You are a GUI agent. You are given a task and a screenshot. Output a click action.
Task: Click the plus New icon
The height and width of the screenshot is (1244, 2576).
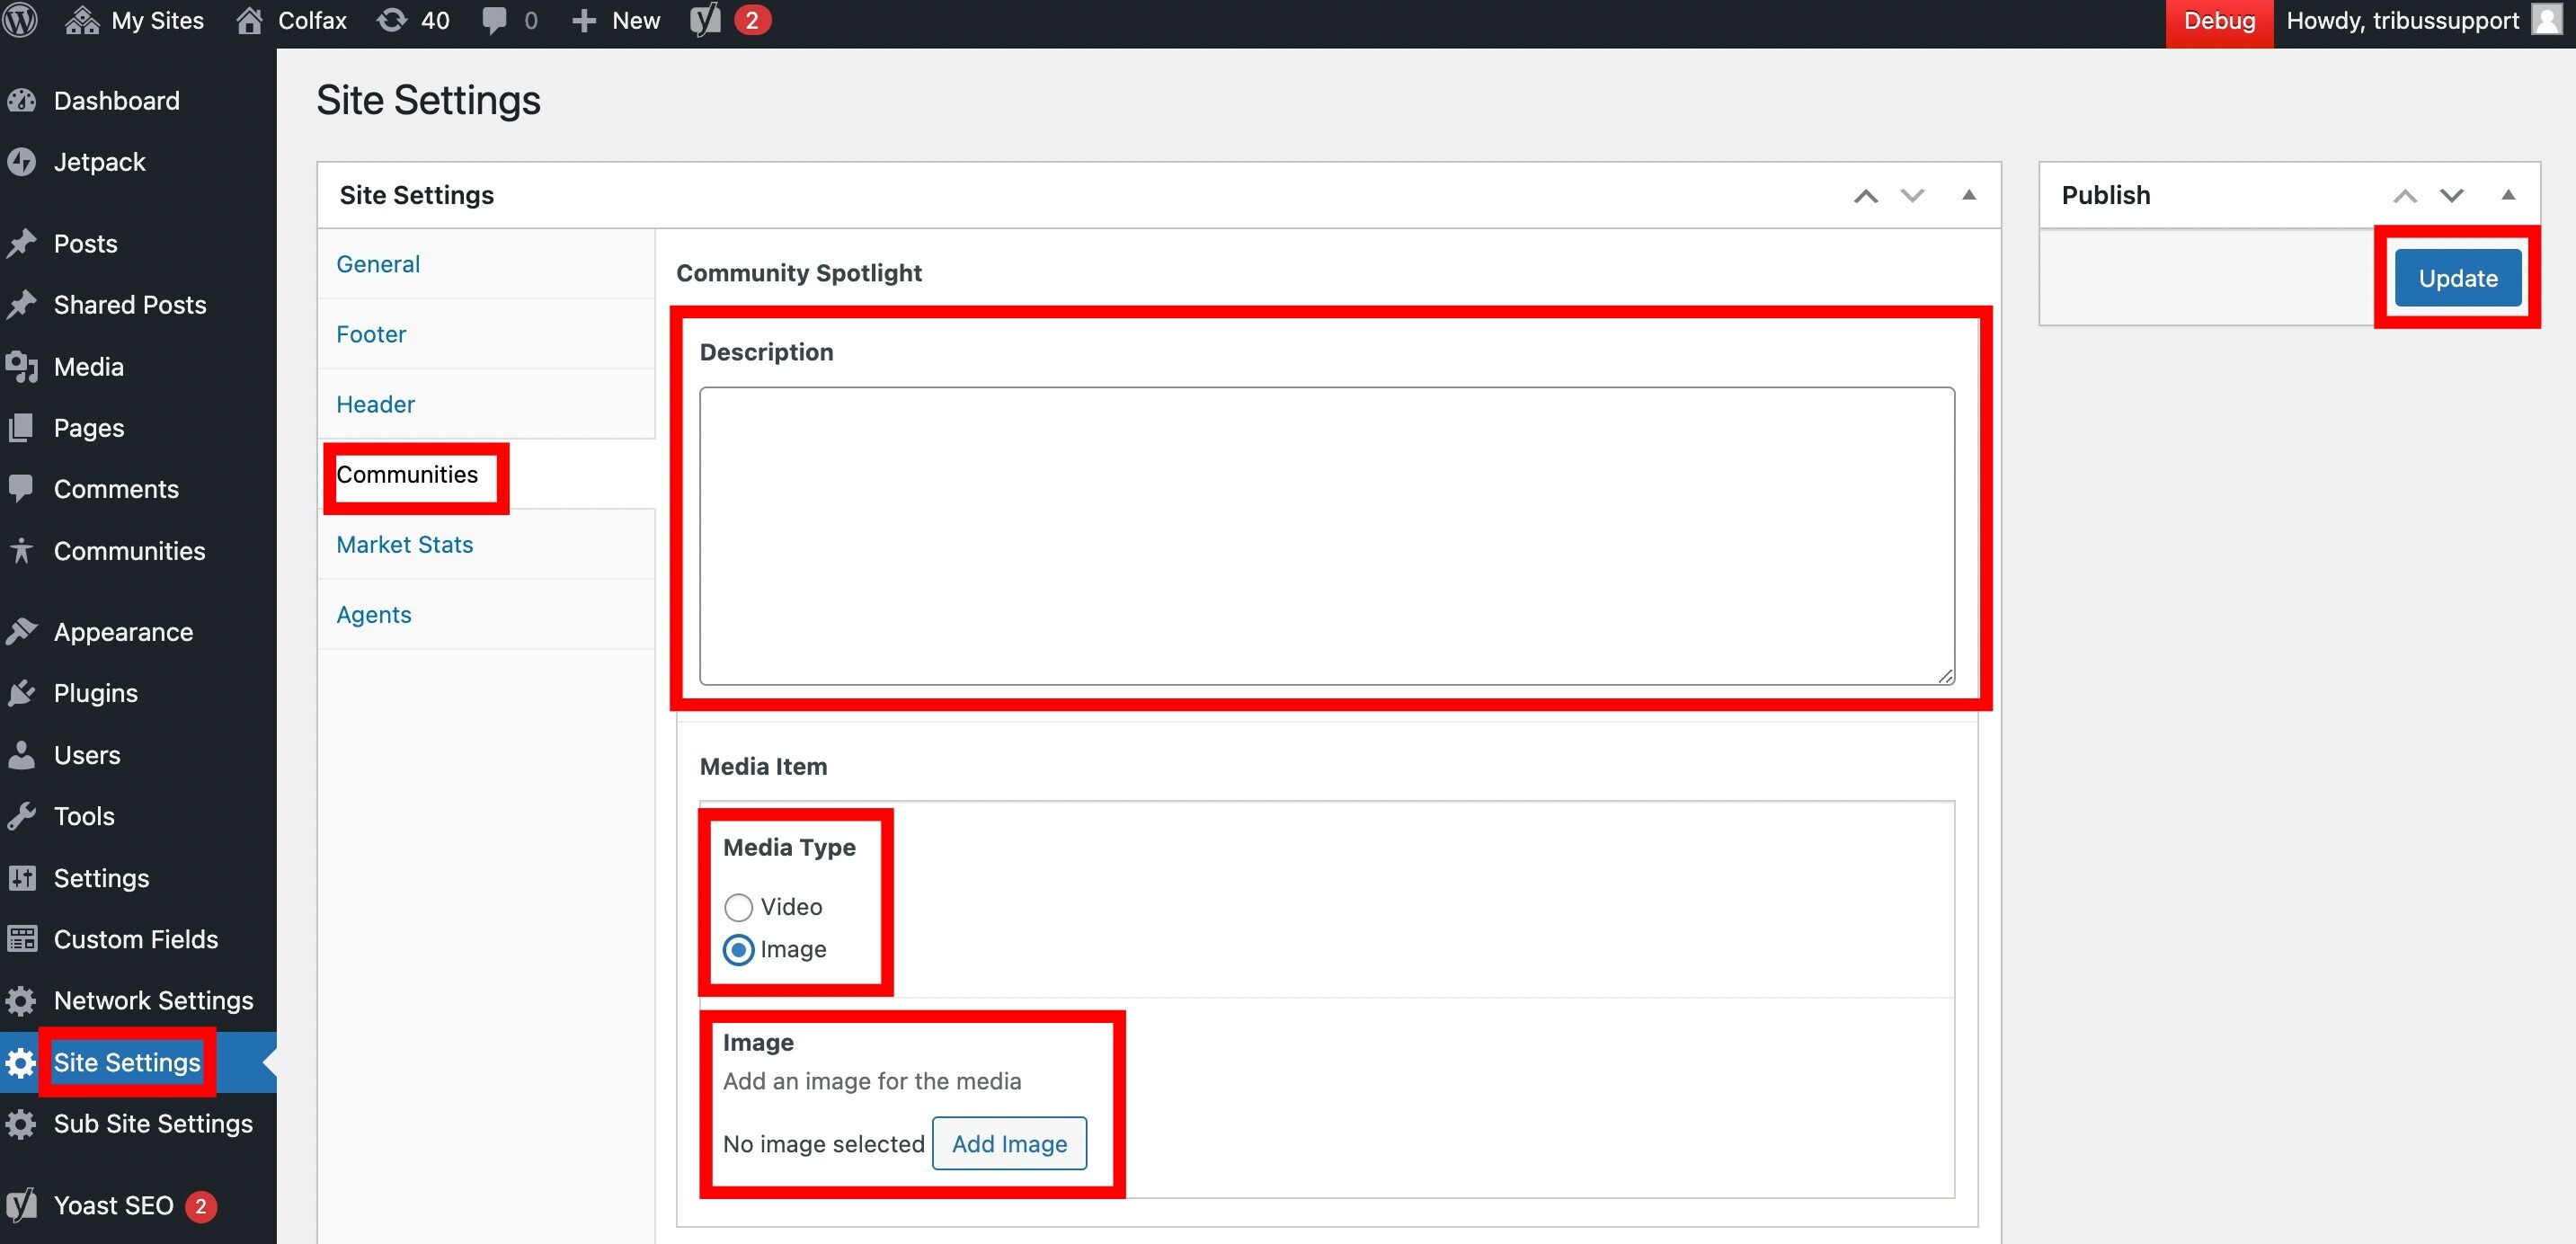coord(584,21)
